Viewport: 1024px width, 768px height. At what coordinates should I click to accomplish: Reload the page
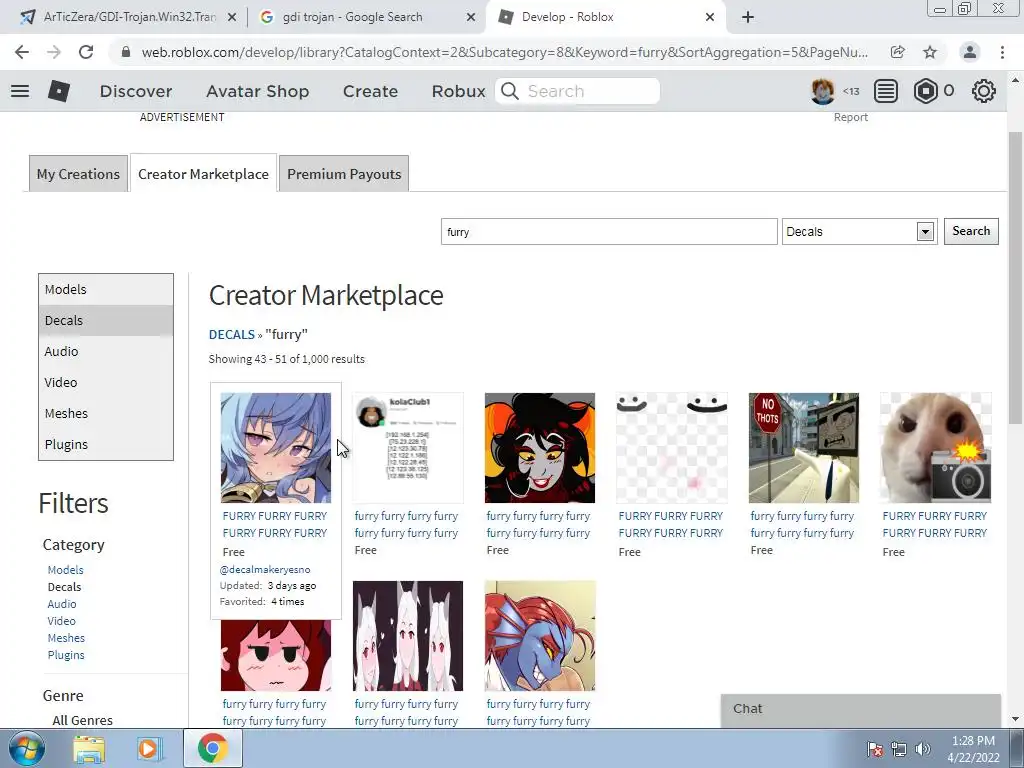point(86,52)
